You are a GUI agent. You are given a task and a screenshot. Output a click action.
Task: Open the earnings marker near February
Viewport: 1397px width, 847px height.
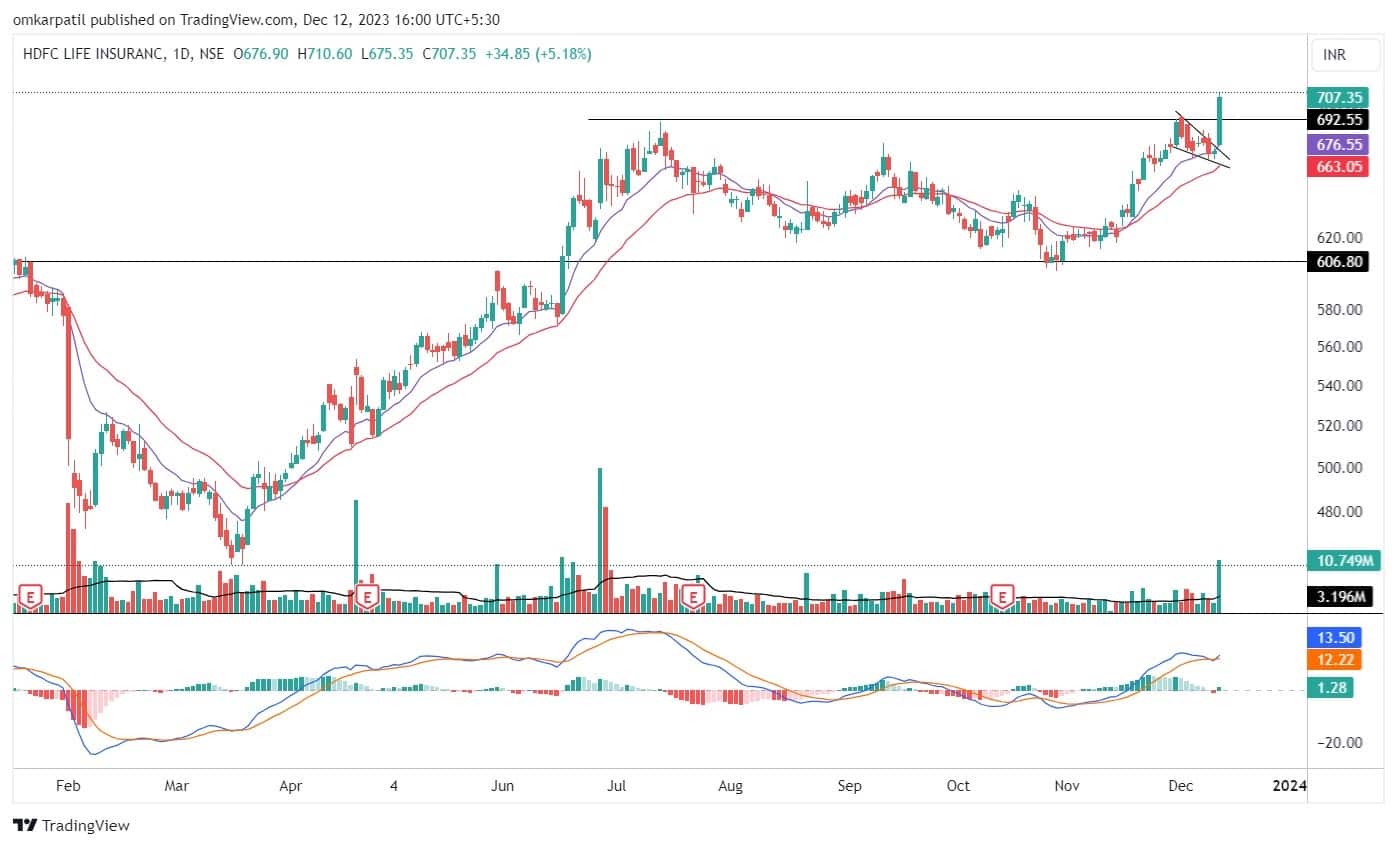(x=31, y=598)
